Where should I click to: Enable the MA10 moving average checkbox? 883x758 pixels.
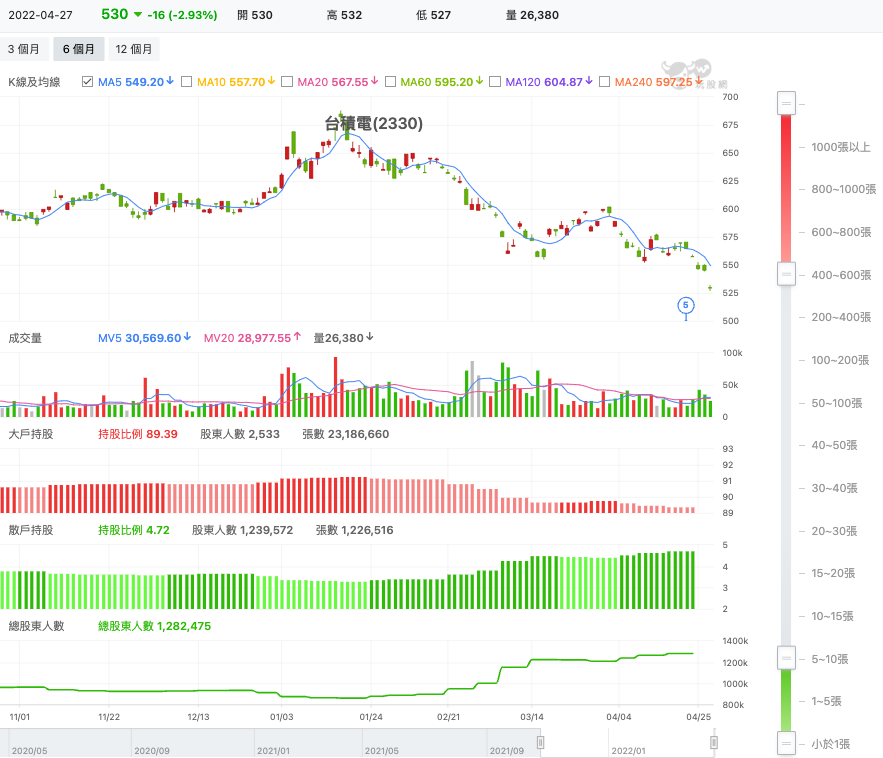(x=186, y=82)
